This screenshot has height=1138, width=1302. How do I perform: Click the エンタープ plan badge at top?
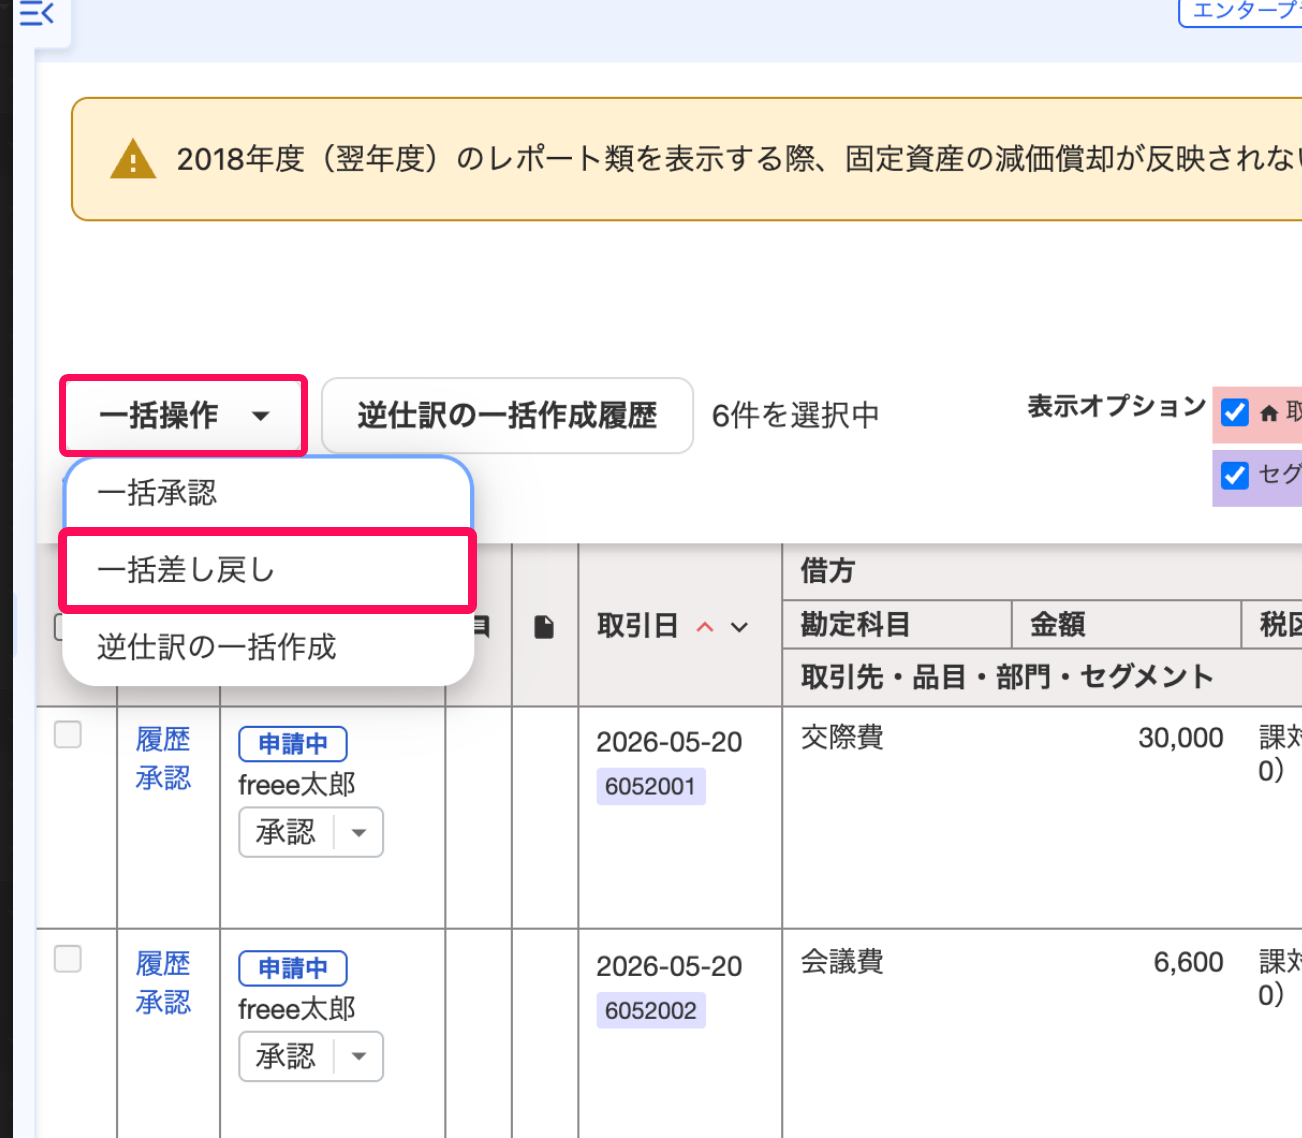click(x=1241, y=12)
